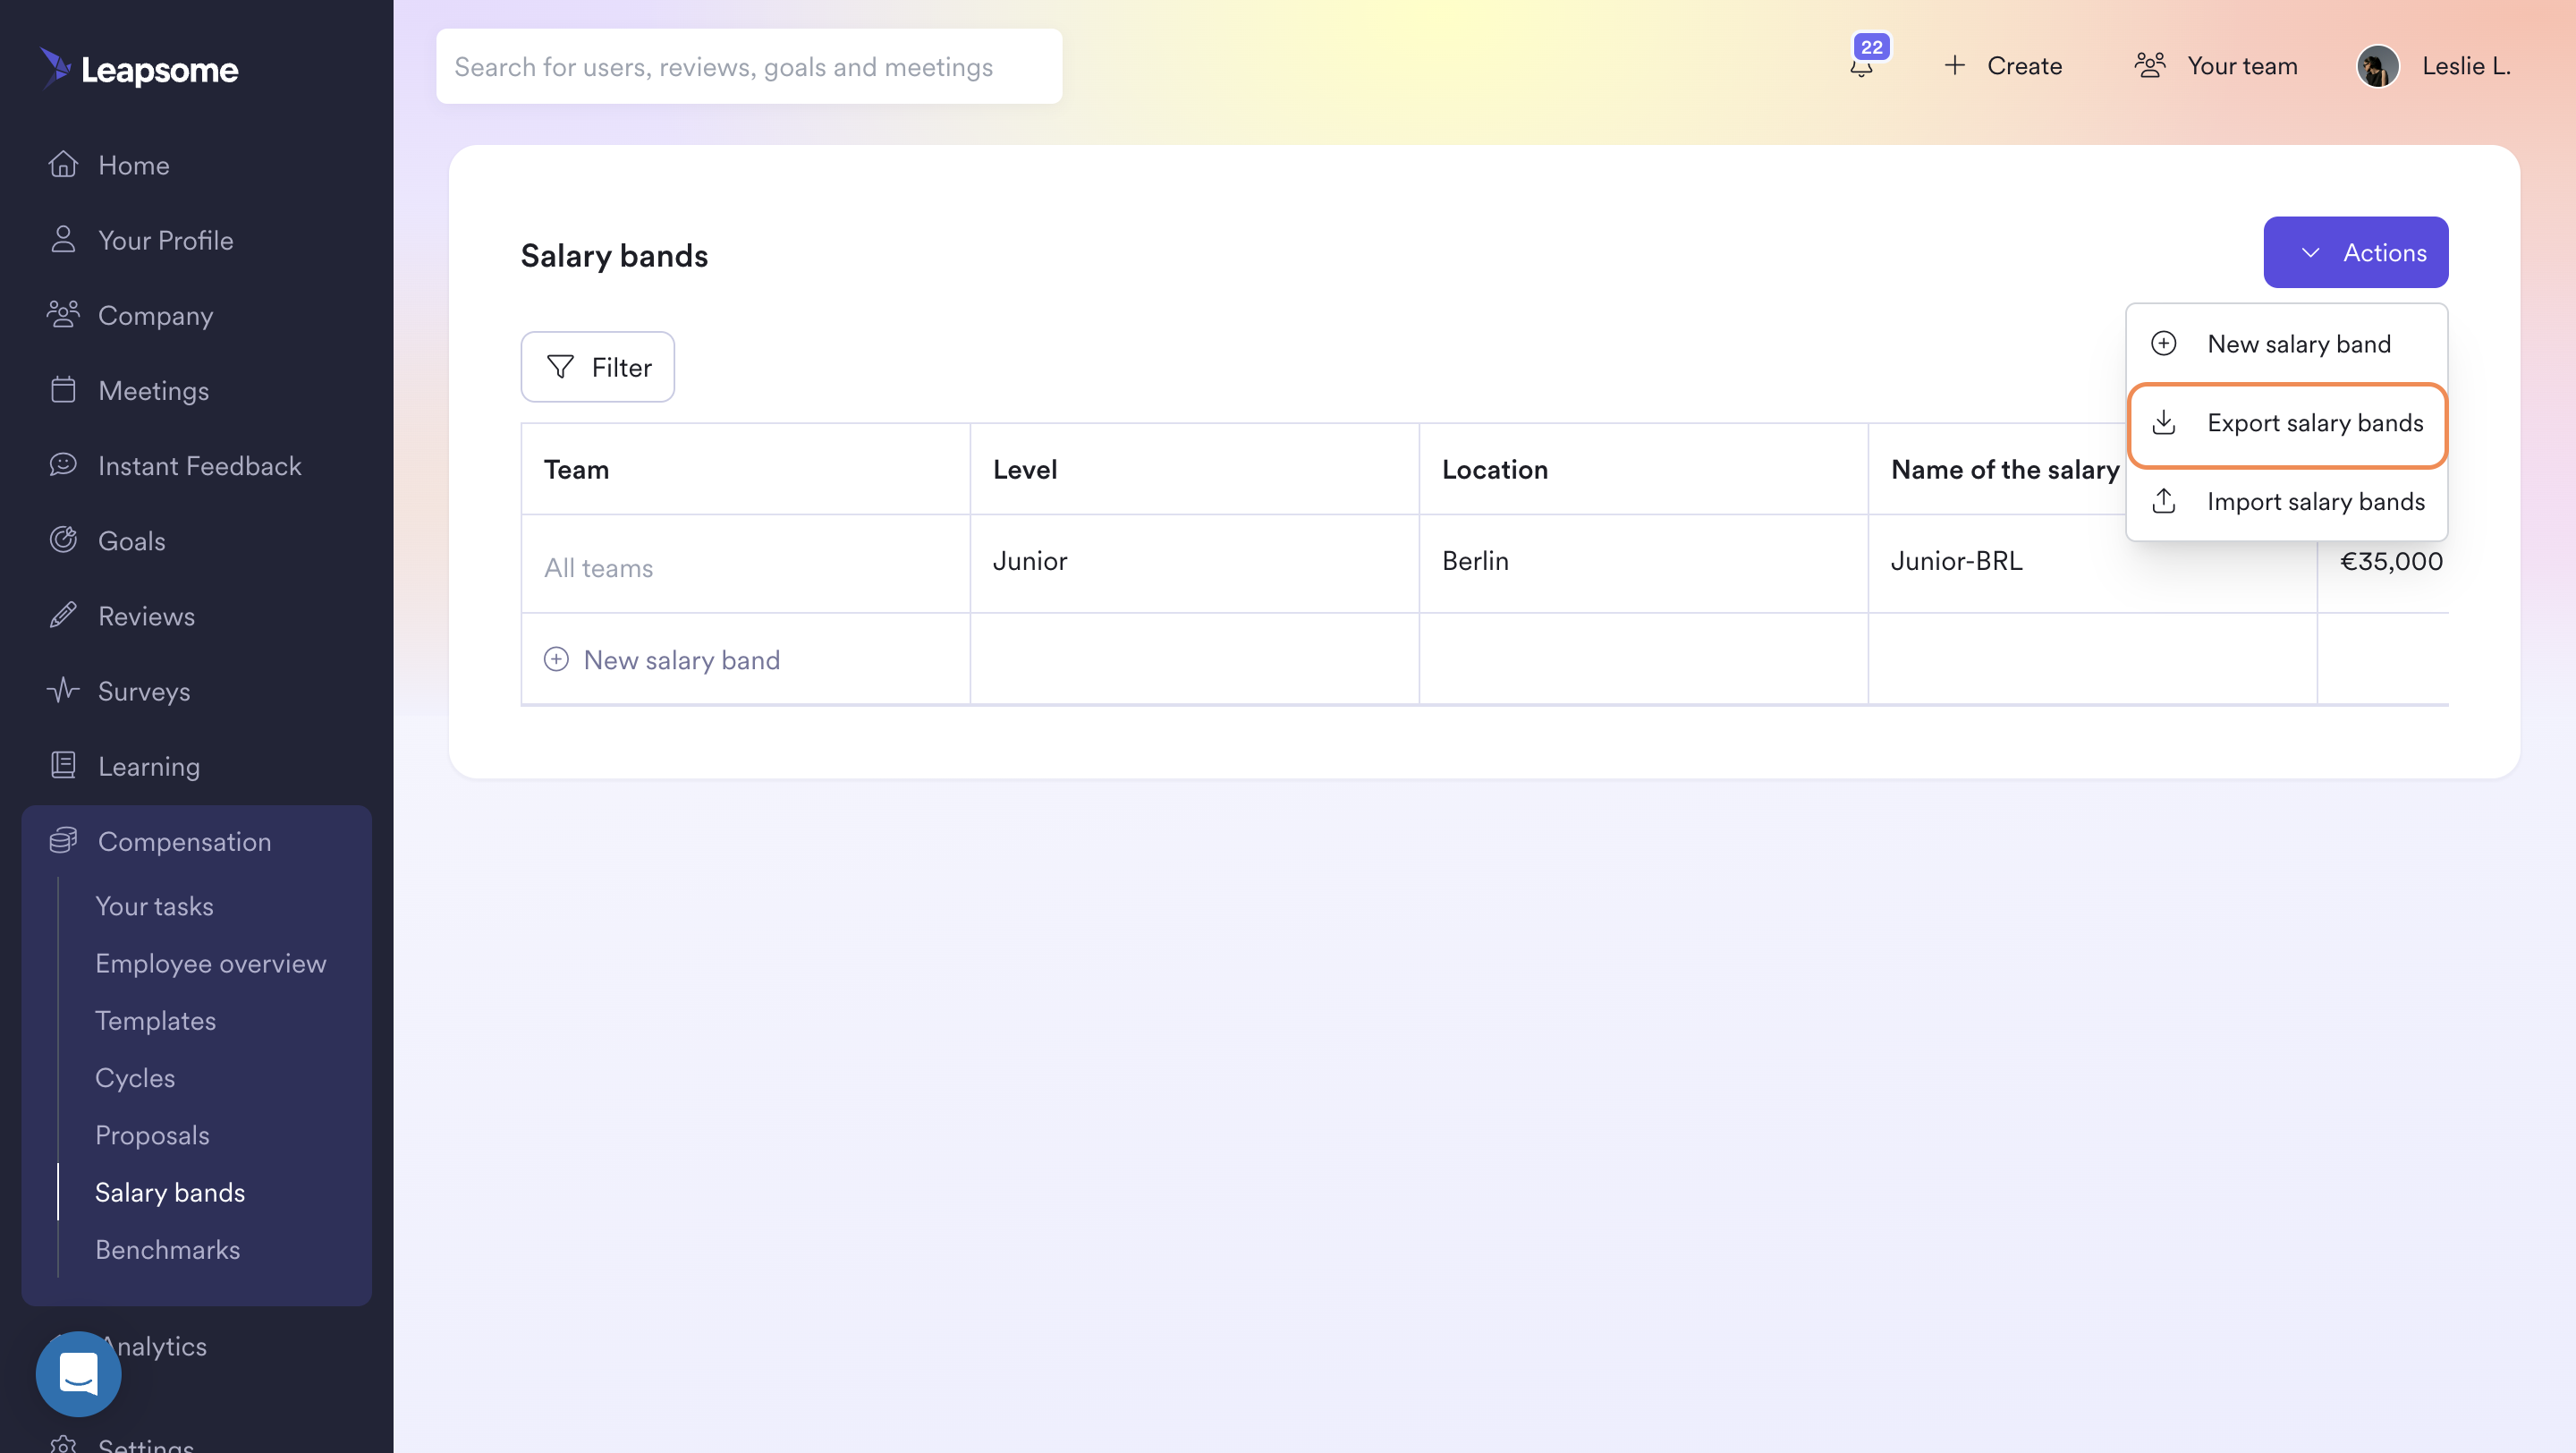Go to Your Profile
Viewport: 2576px width, 1453px height.
[166, 240]
